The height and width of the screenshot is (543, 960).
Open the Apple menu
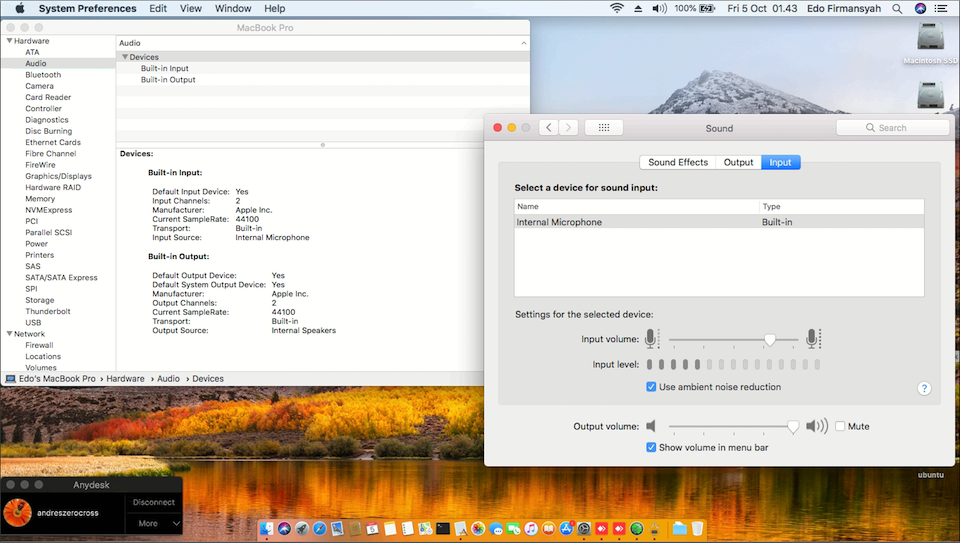pos(20,9)
